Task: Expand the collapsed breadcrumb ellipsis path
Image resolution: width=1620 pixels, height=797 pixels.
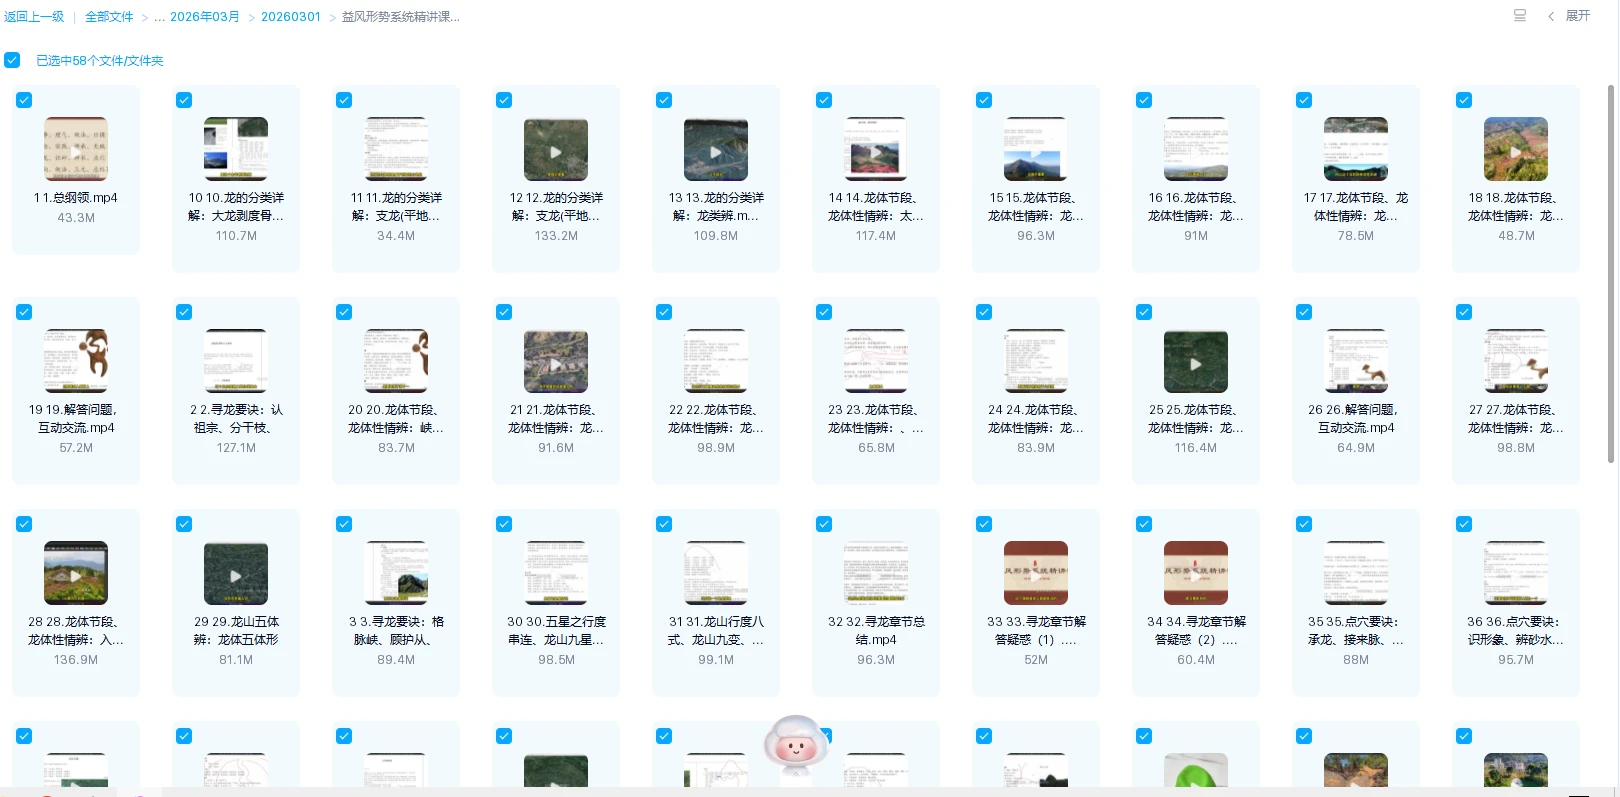Action: click(159, 17)
